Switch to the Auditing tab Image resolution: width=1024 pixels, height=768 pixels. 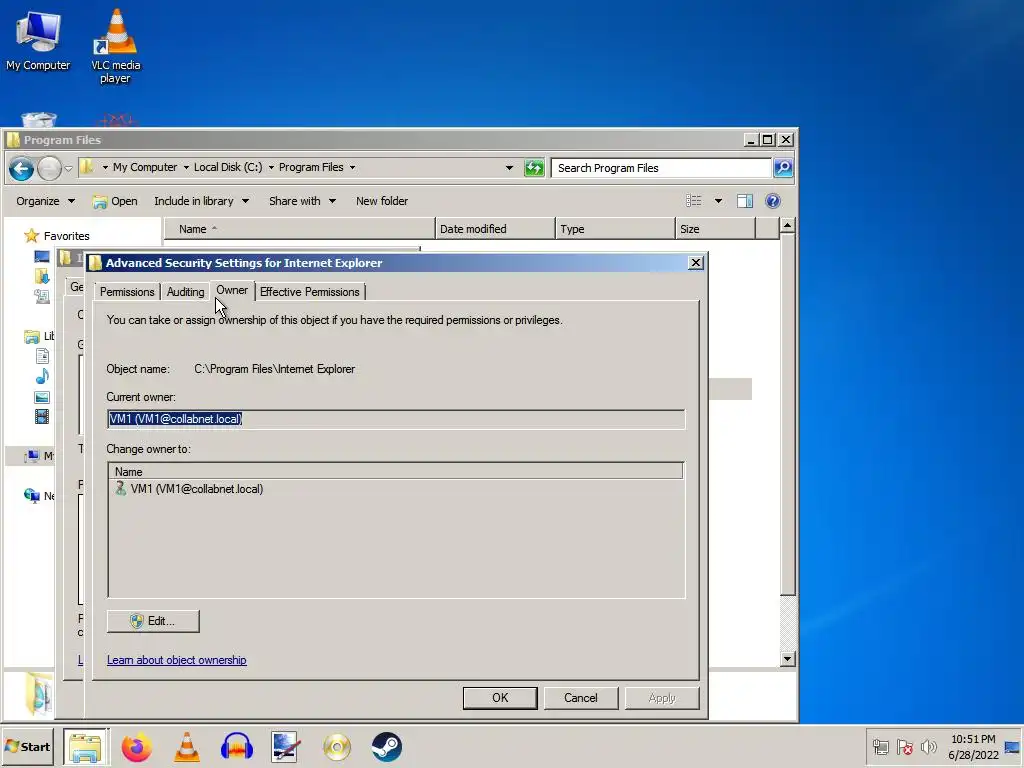tap(185, 292)
